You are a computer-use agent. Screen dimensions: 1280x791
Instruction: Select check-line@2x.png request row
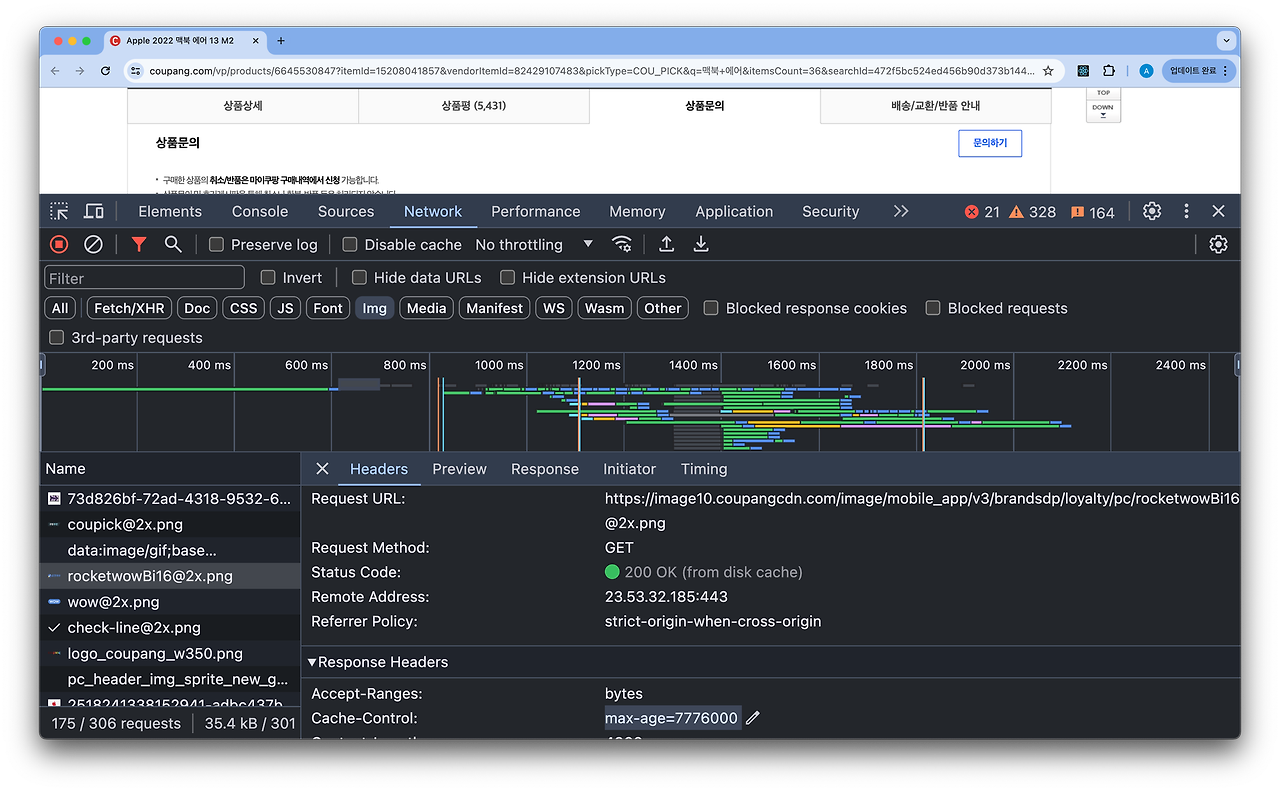pyautogui.click(x=170, y=628)
